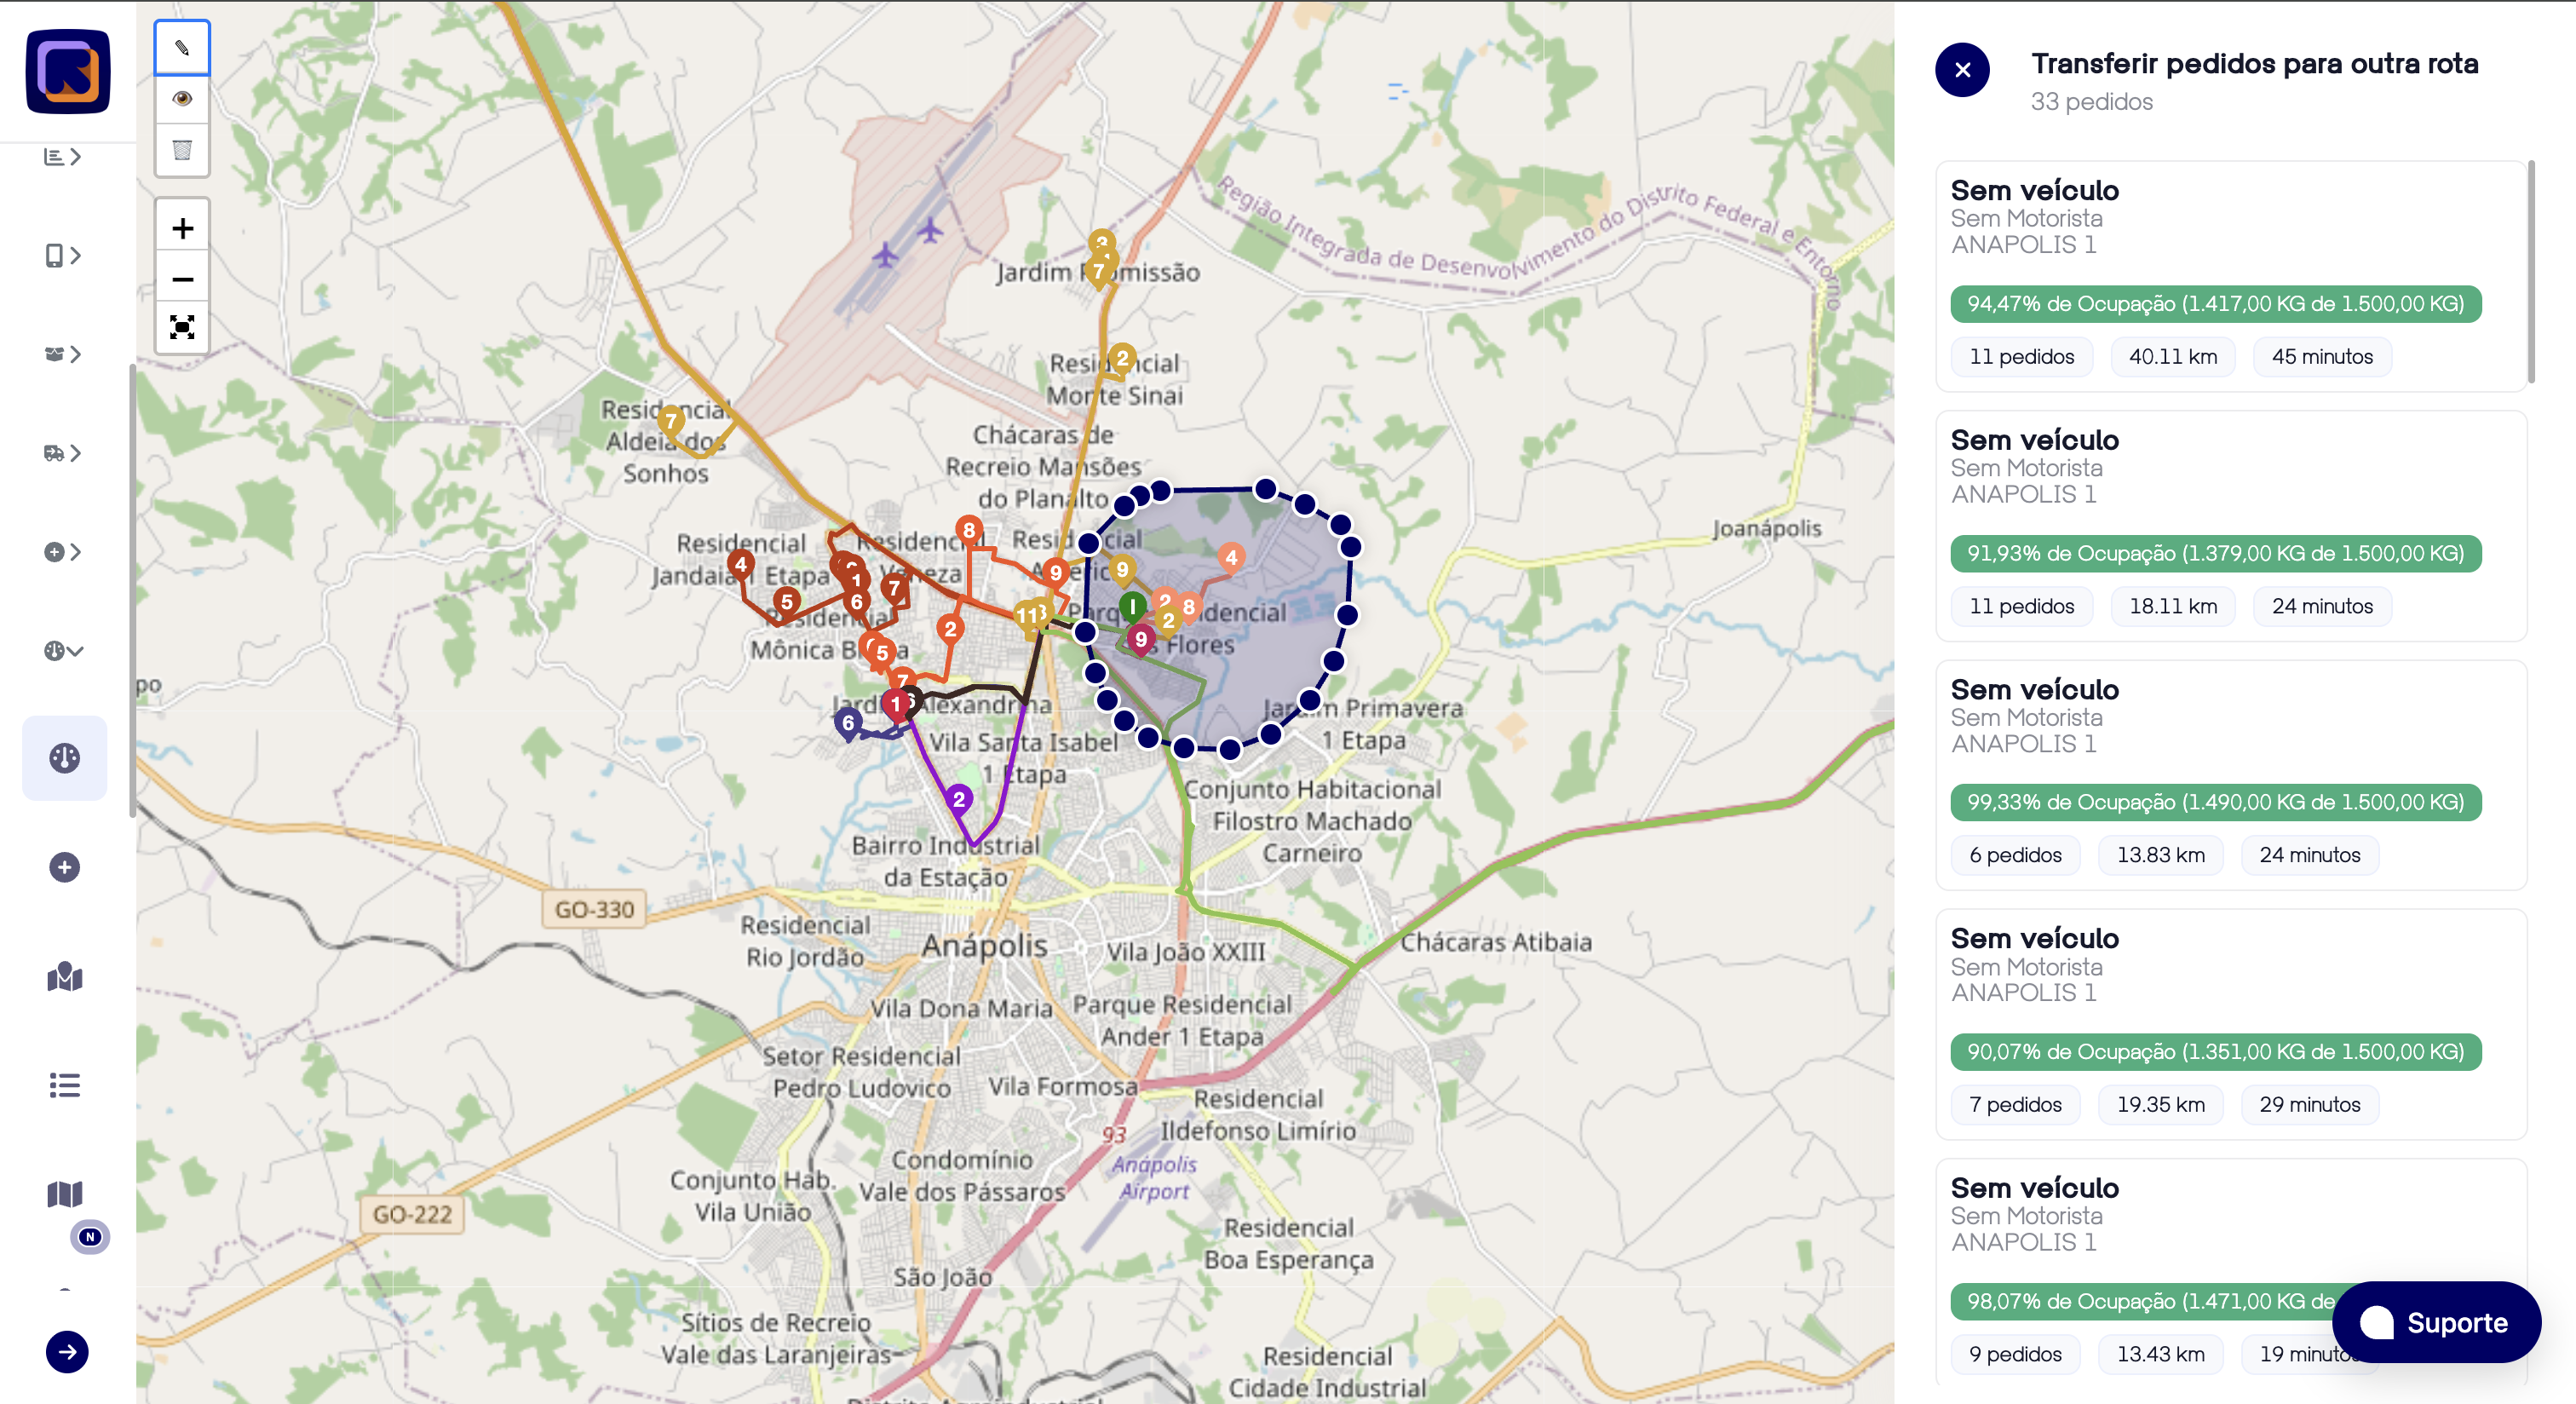The height and width of the screenshot is (1404, 2576).
Task: Select the pencil draw tool on map
Action: (182, 48)
